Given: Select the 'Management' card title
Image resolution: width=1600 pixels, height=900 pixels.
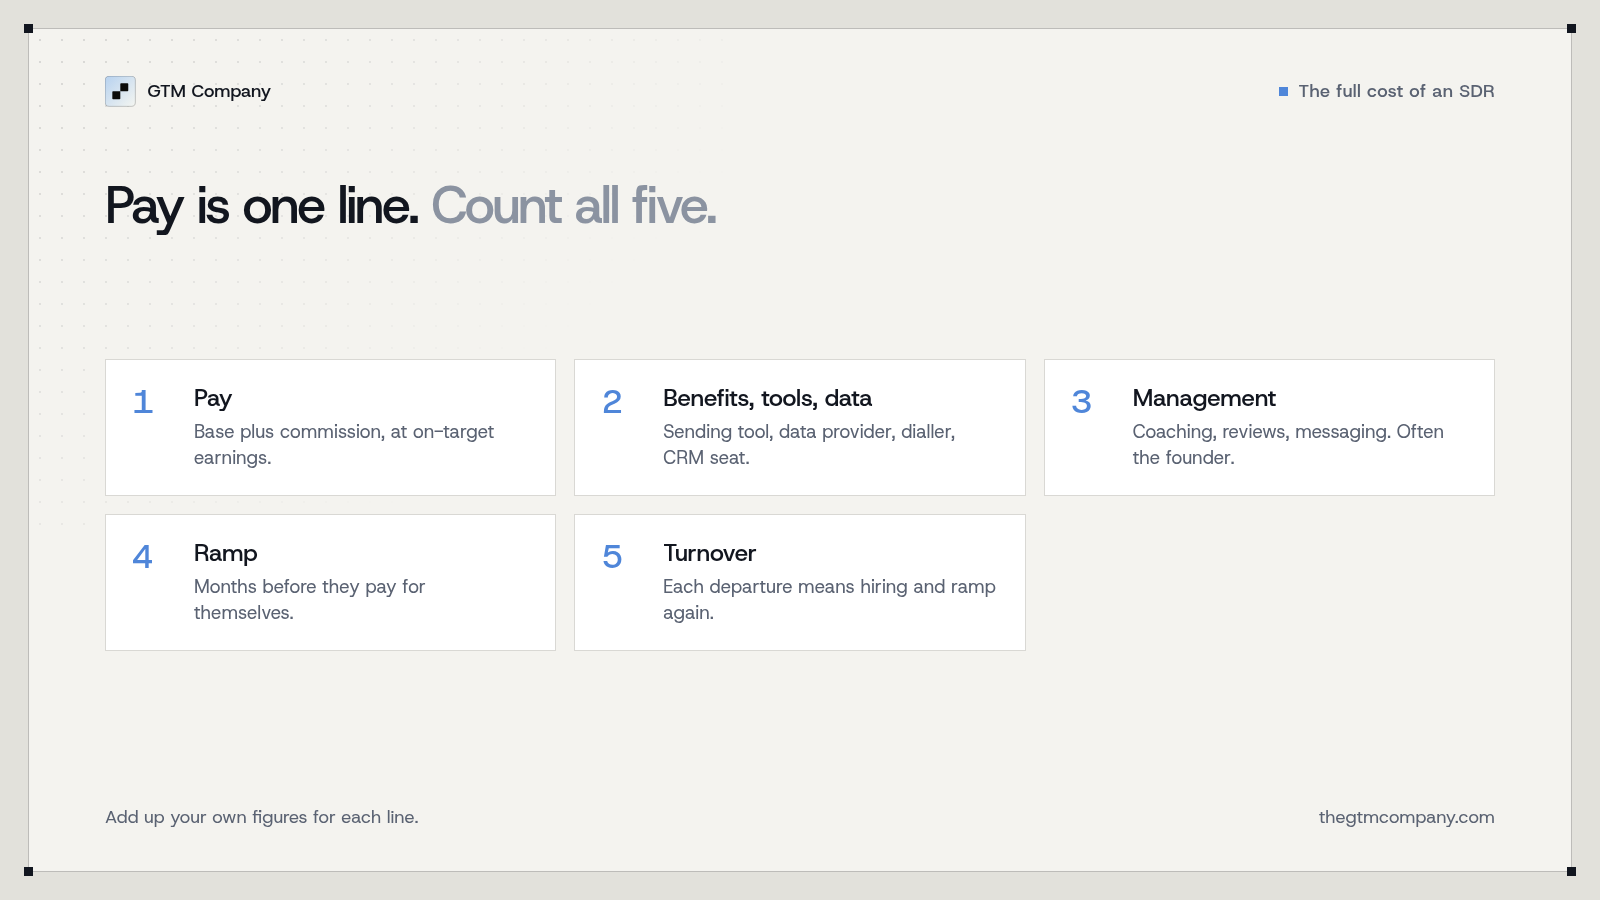Looking at the screenshot, I should point(1204,398).
